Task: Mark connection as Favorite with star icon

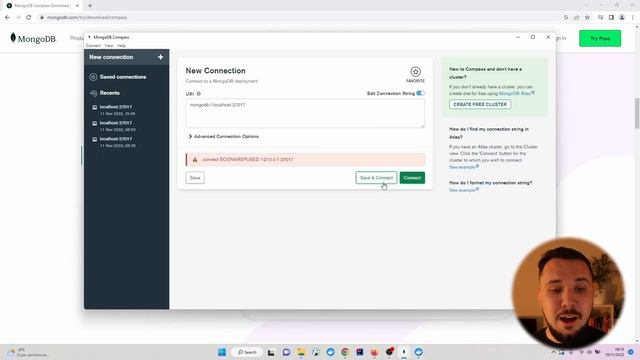Action: coord(415,74)
